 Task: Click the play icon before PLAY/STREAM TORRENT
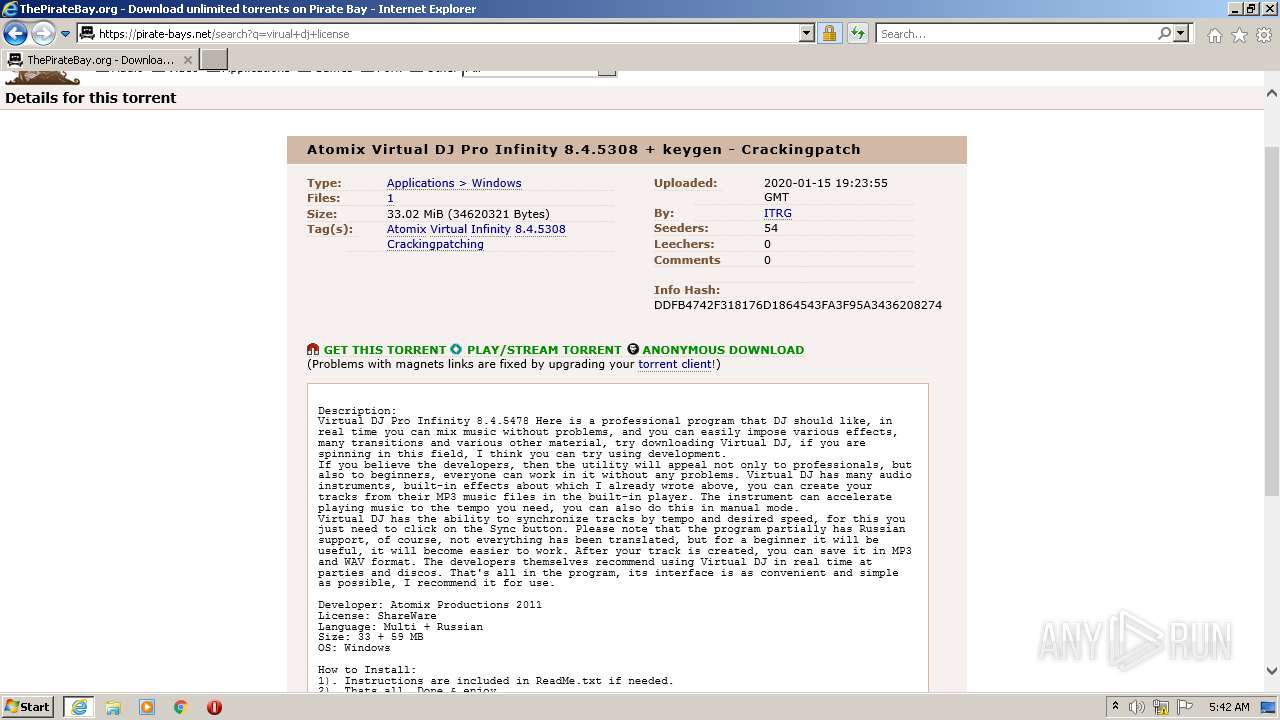click(456, 349)
